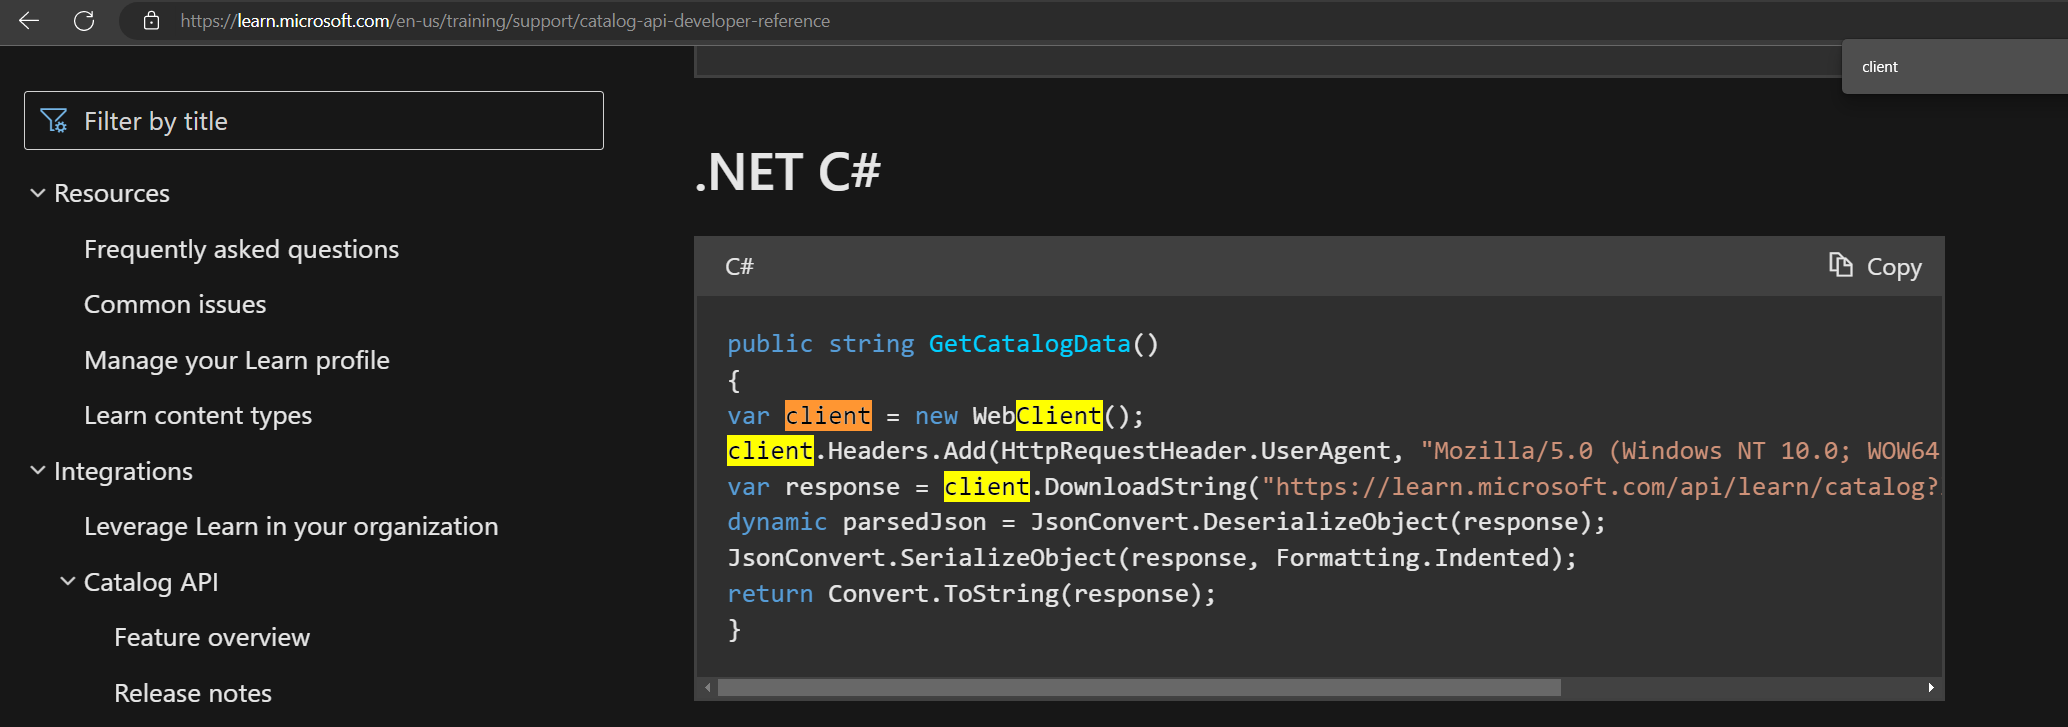Select the Integrations tree heading
The width and height of the screenshot is (2068, 727).
pyautogui.click(x=123, y=471)
